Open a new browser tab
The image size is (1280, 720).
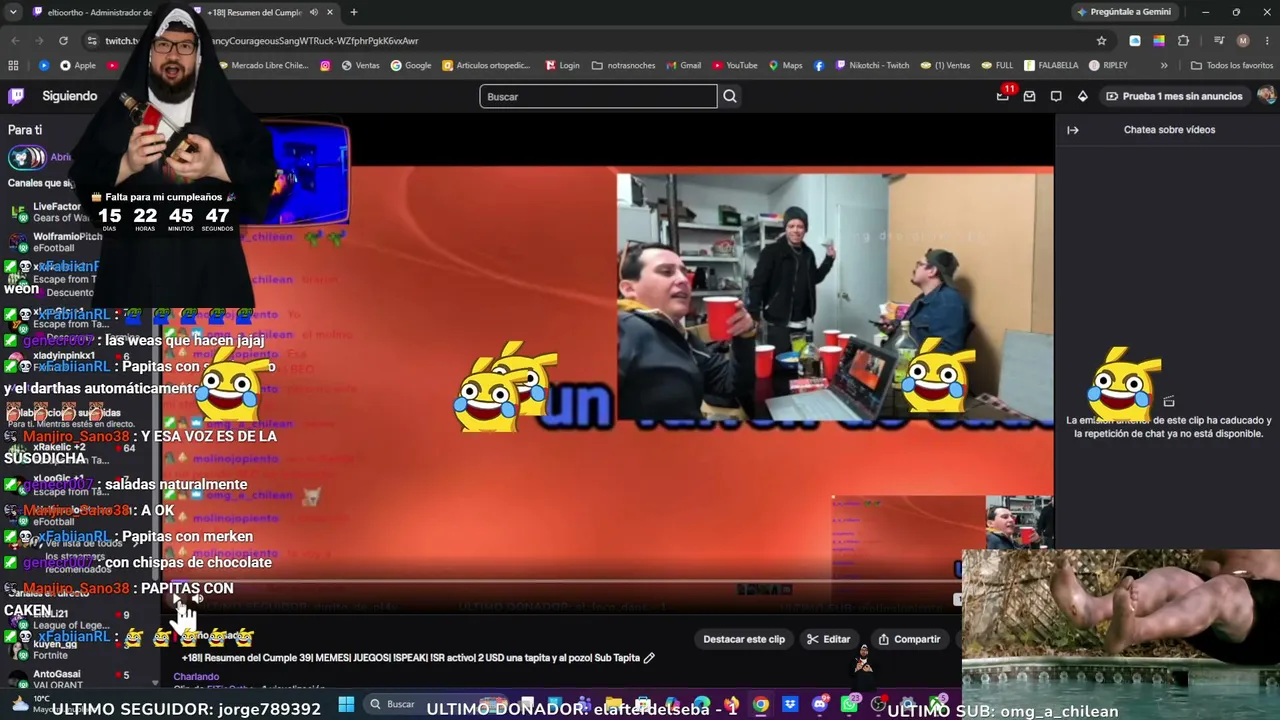353,12
